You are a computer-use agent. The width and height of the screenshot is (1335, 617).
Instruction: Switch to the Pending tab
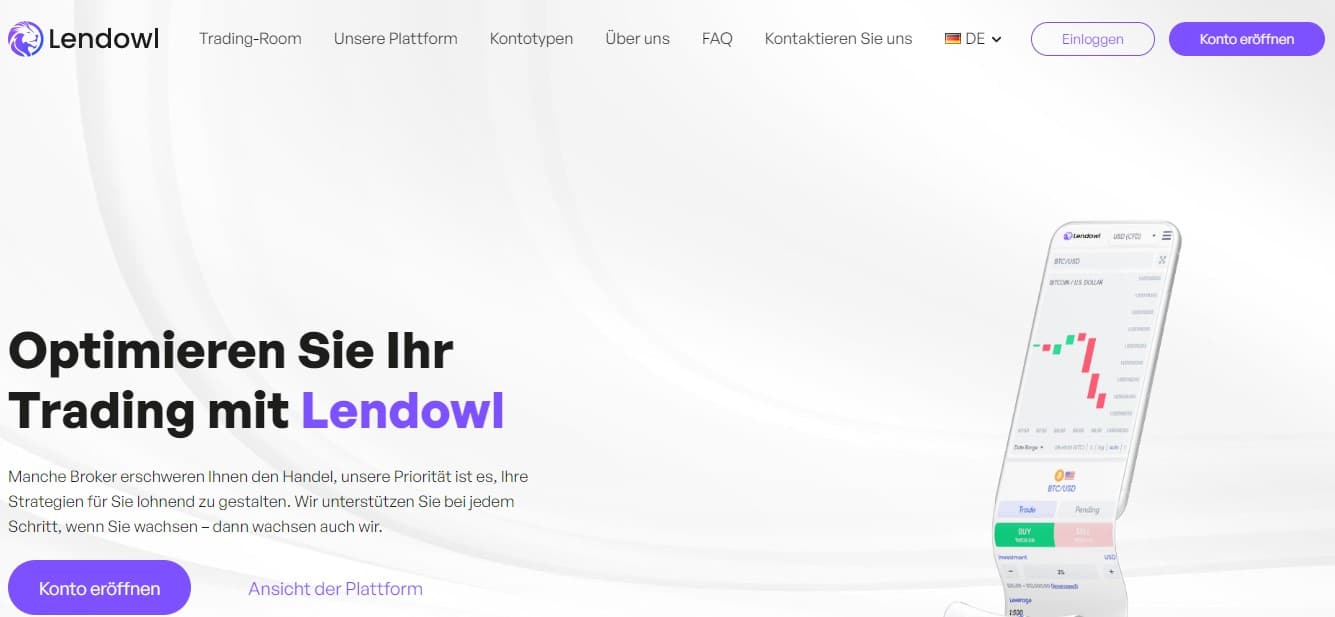[x=1088, y=509]
